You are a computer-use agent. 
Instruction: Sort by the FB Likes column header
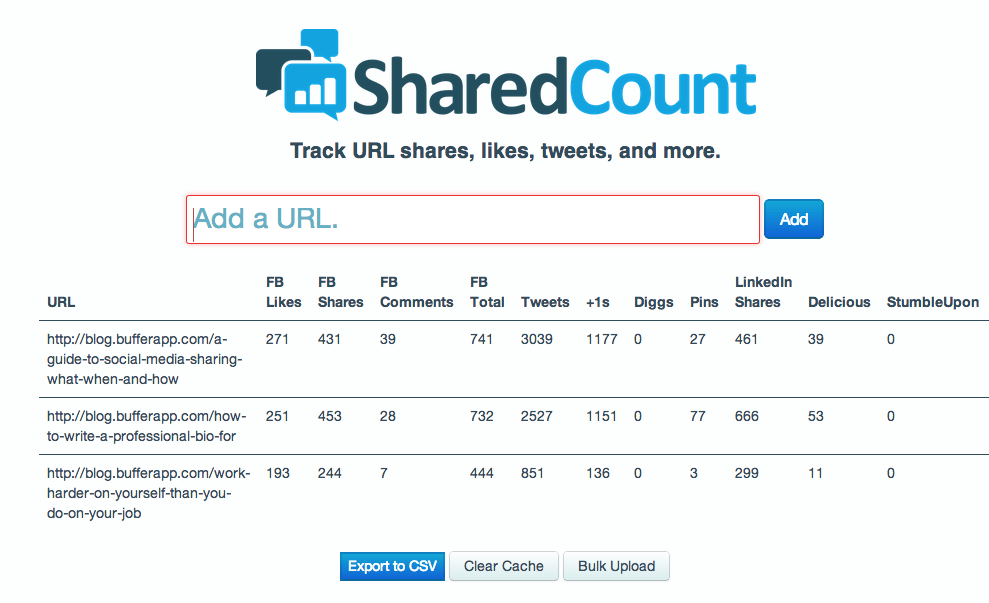point(283,292)
